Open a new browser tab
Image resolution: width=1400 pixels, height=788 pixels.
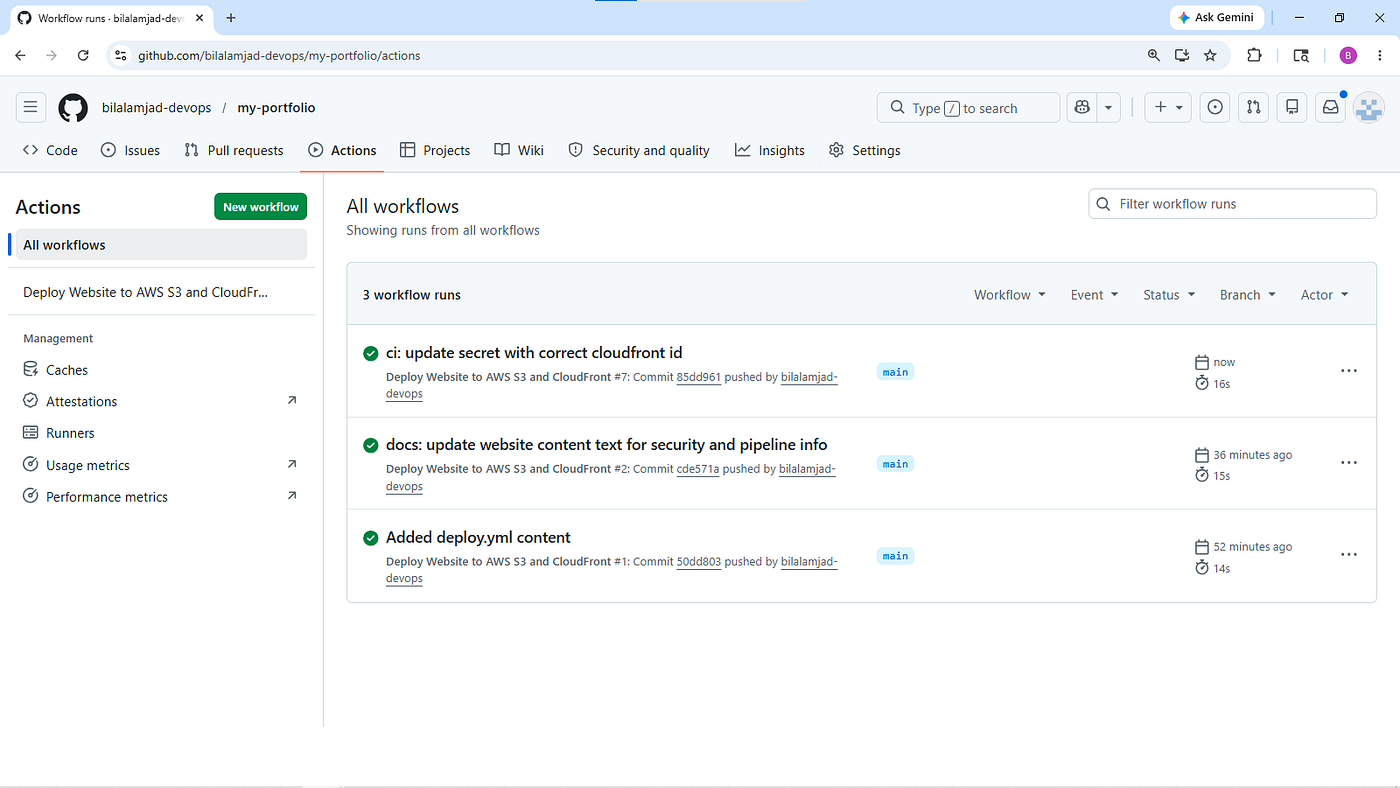231,18
